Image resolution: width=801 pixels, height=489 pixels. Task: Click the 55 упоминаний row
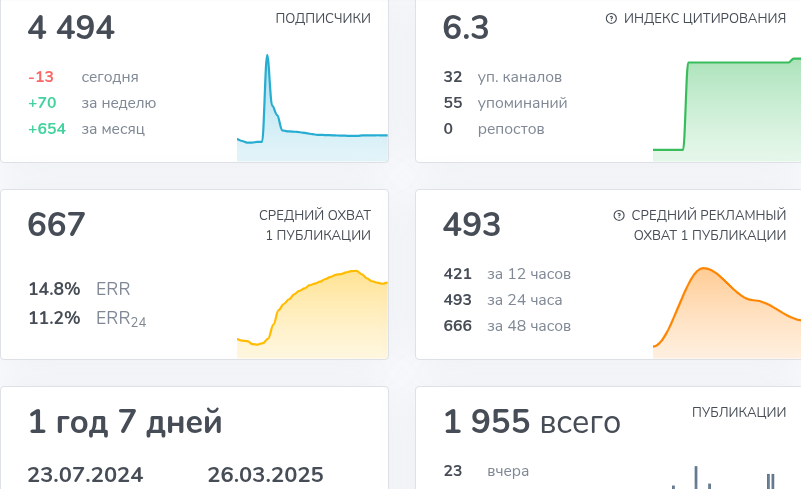click(505, 103)
